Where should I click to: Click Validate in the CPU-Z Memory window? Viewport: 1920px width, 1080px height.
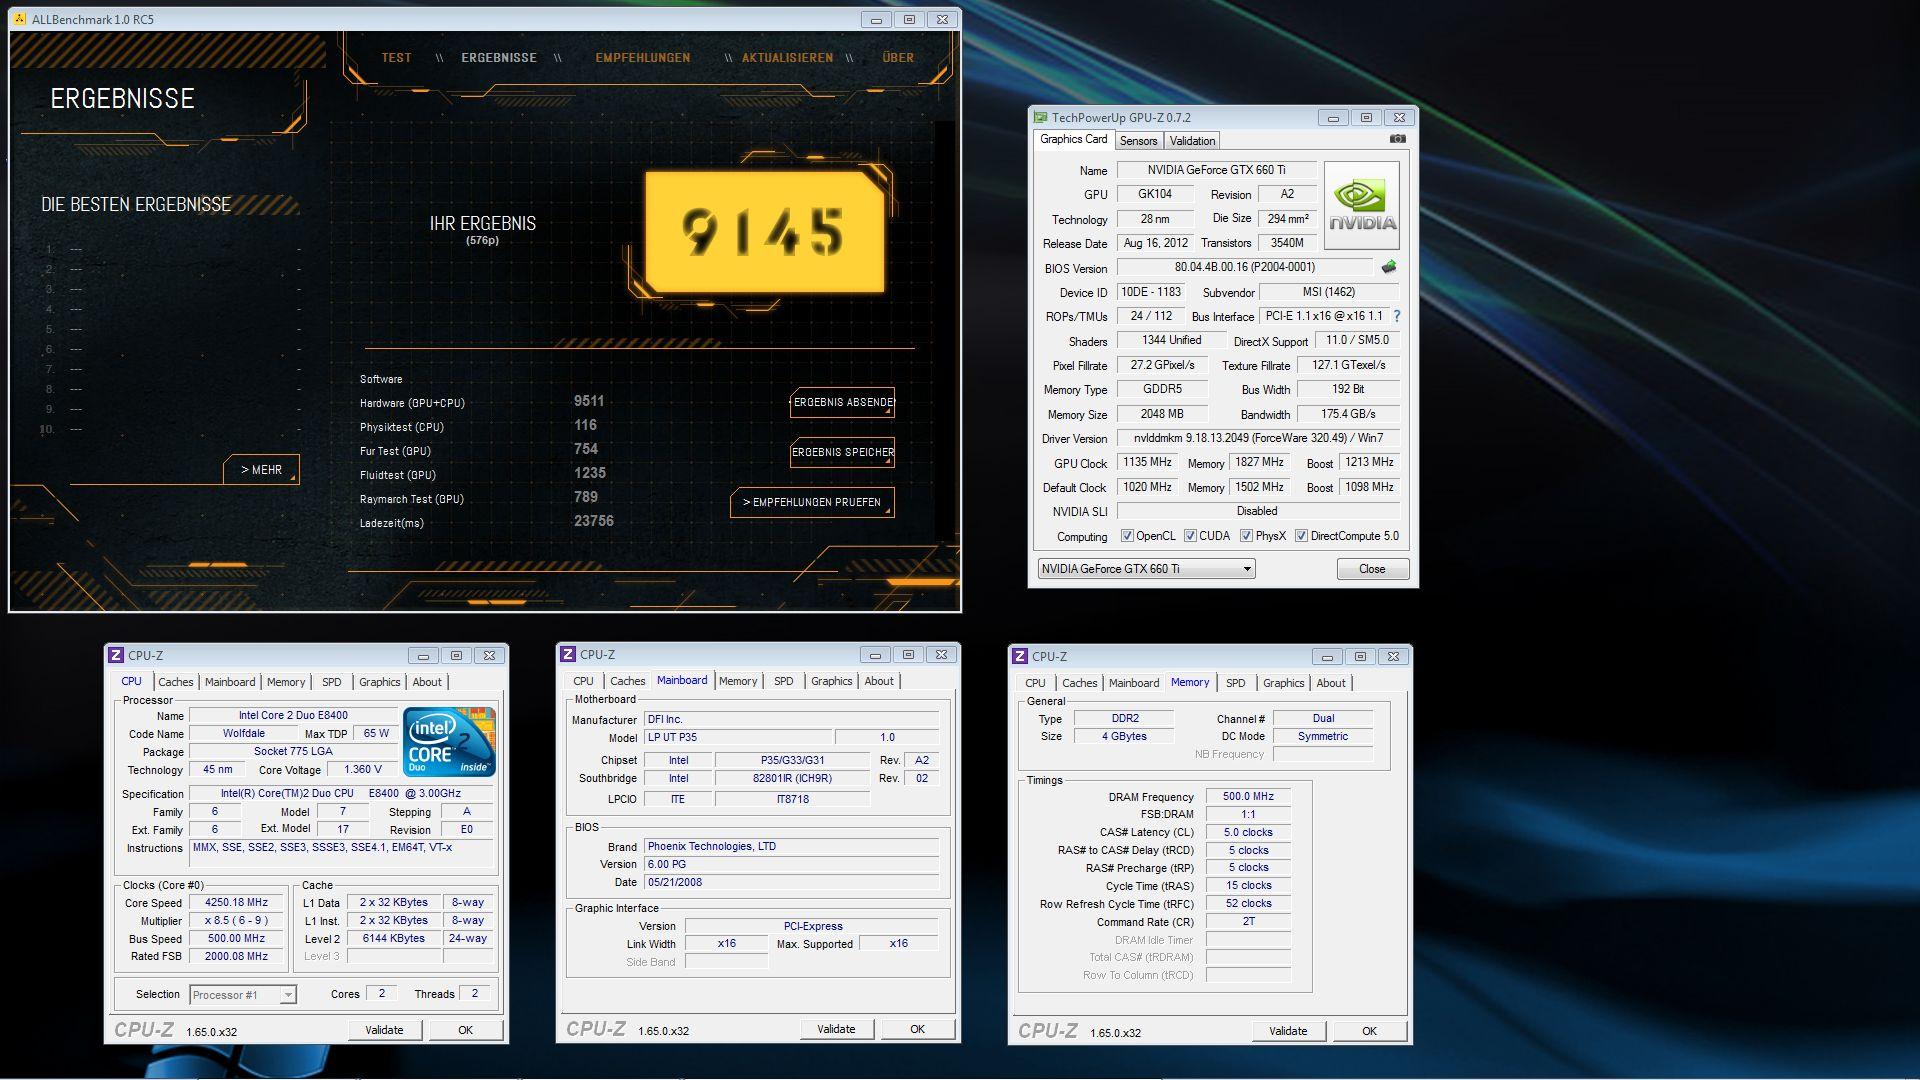point(1288,1031)
